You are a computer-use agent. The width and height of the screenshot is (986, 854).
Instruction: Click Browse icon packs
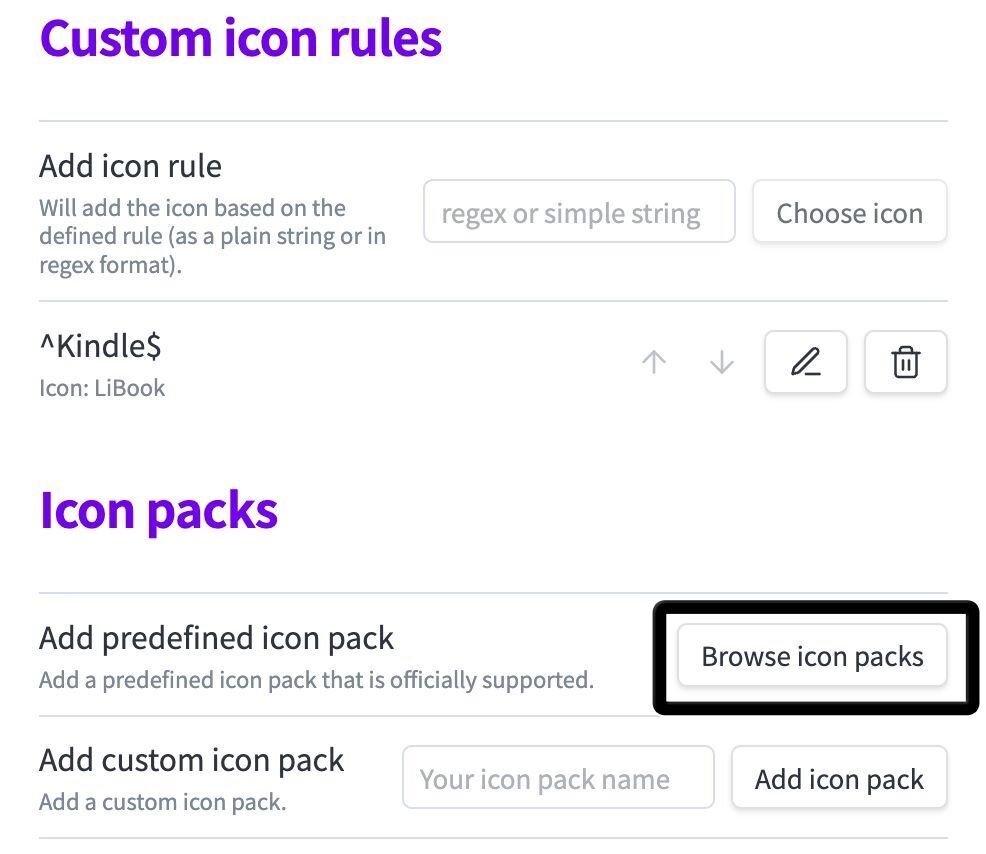pyautogui.click(x=812, y=656)
